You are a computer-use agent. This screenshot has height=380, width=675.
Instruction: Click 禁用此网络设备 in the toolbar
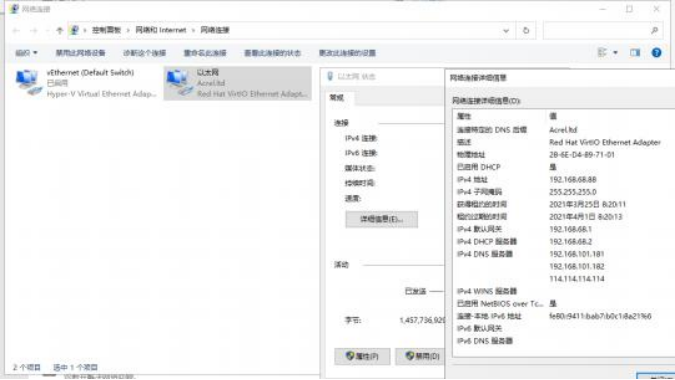tap(81, 53)
